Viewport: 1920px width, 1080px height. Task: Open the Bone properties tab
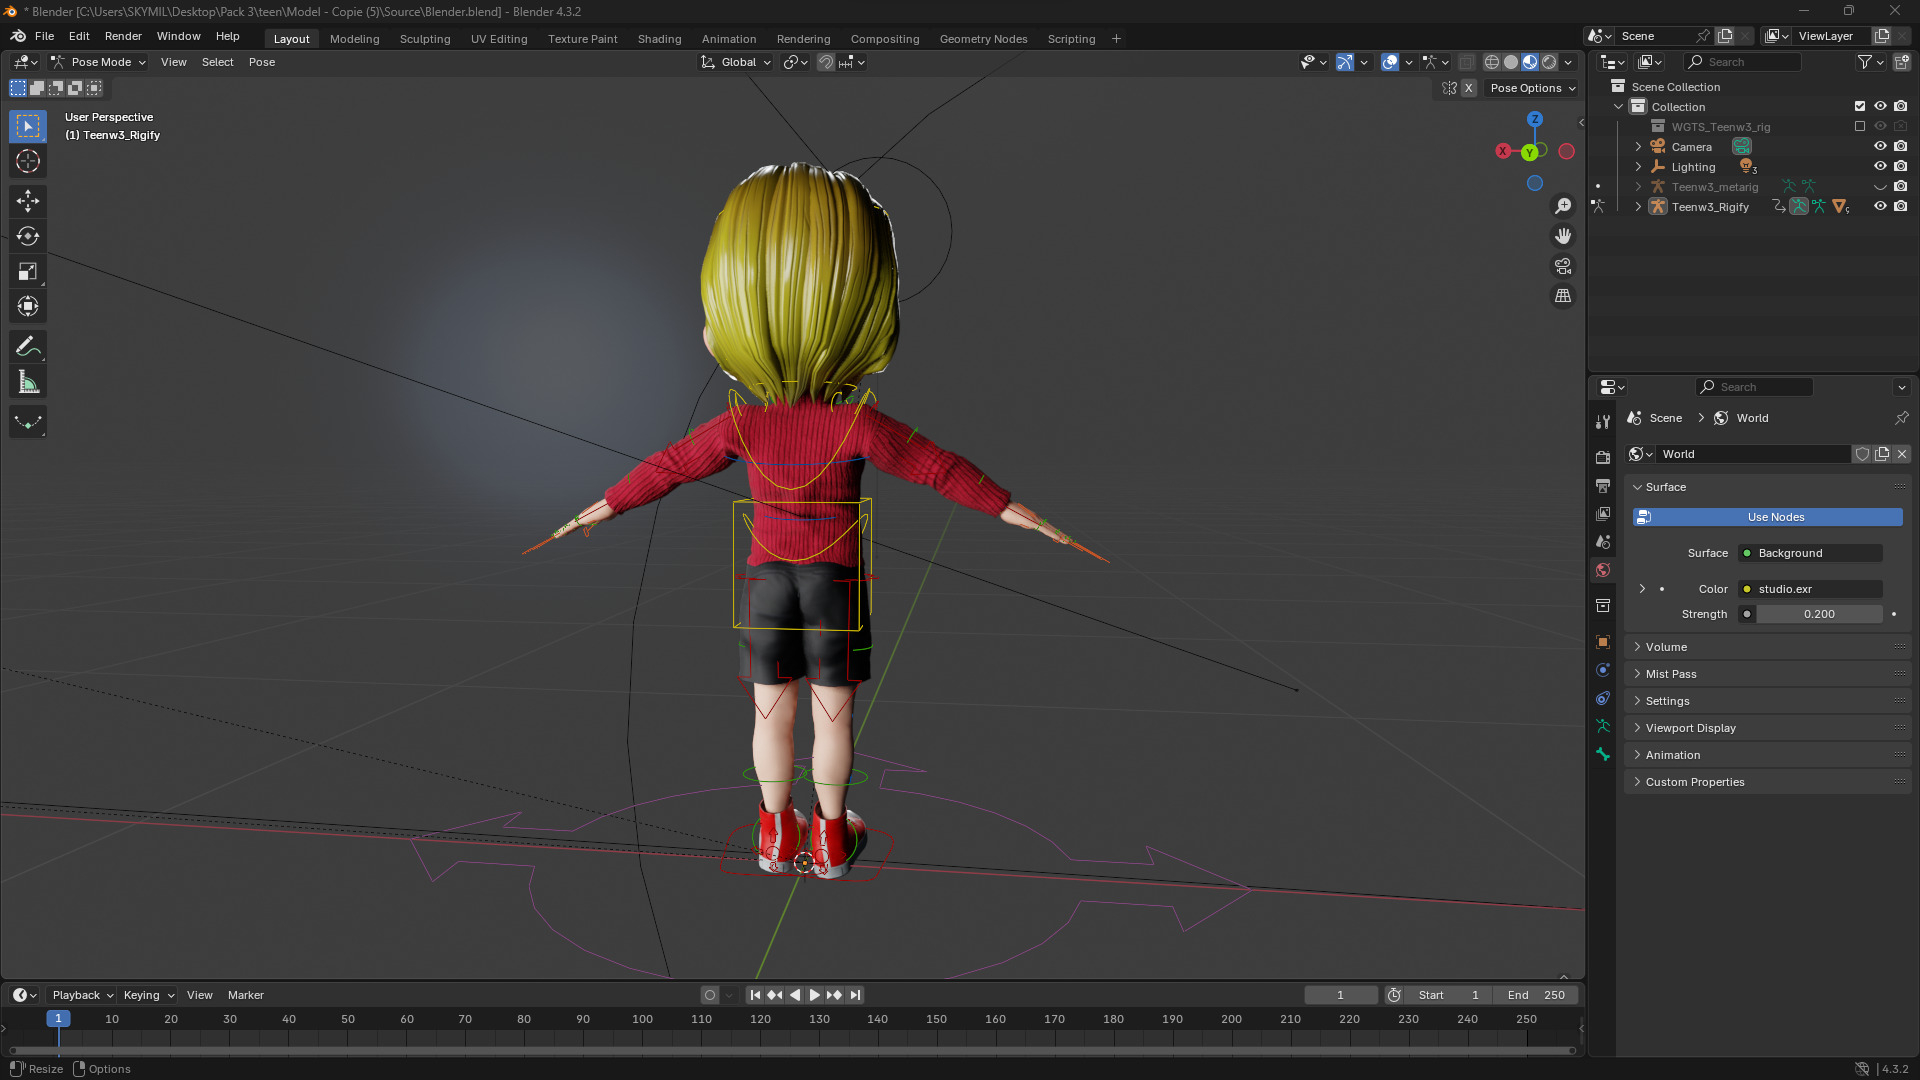[1603, 754]
